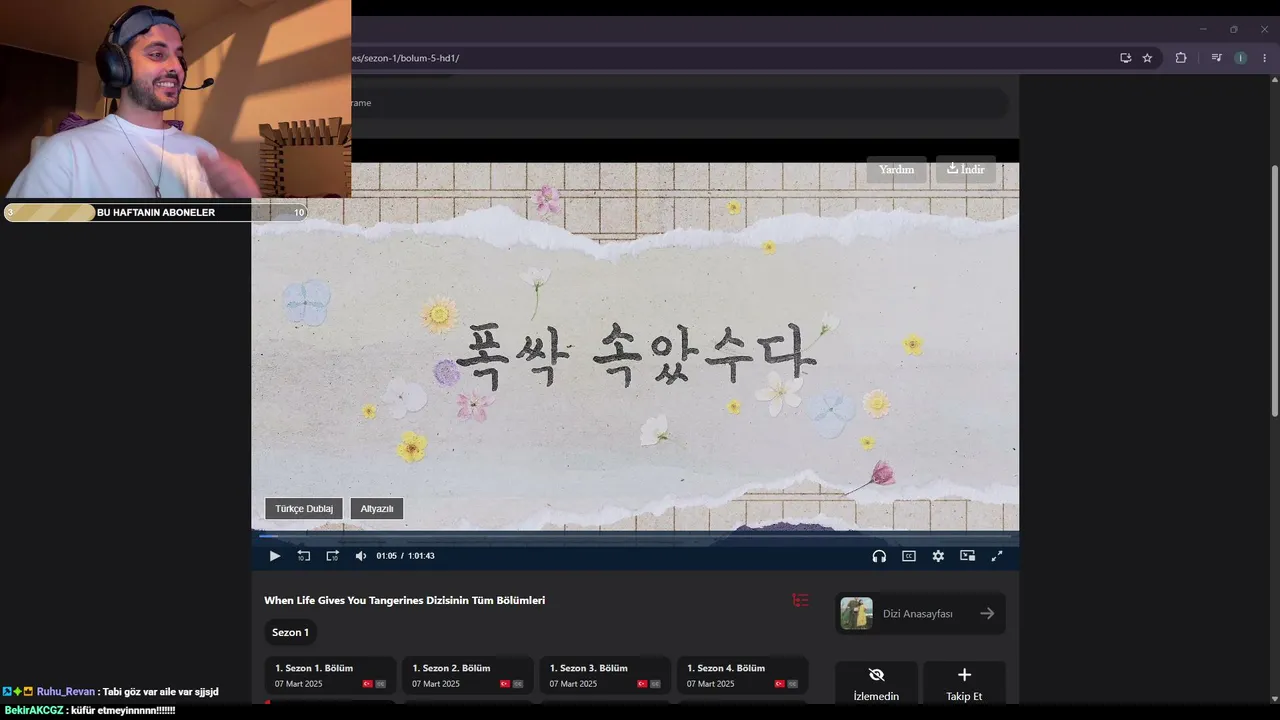
Task: Select Türkçe Dublaj audio option
Action: (x=304, y=509)
